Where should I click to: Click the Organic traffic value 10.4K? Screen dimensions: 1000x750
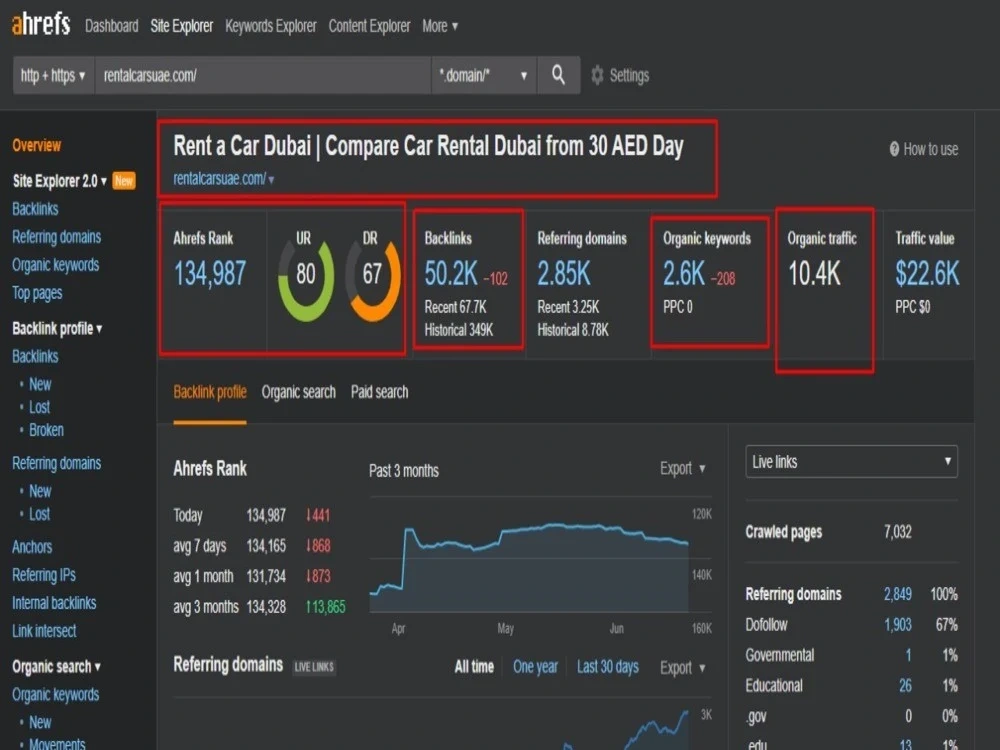tap(814, 274)
